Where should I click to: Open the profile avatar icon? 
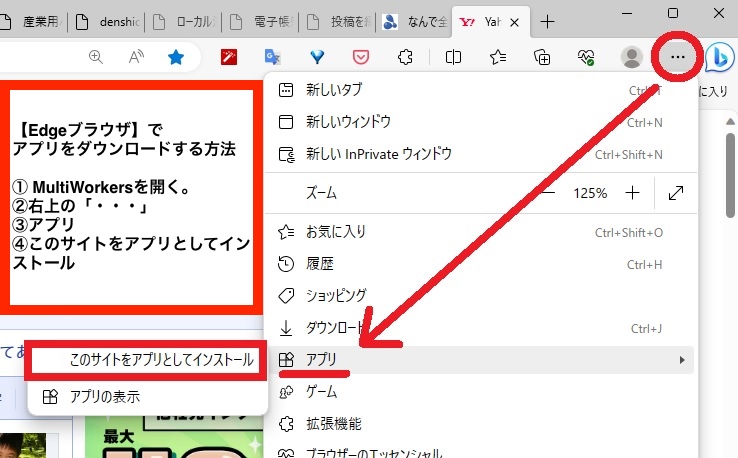pyautogui.click(x=632, y=57)
